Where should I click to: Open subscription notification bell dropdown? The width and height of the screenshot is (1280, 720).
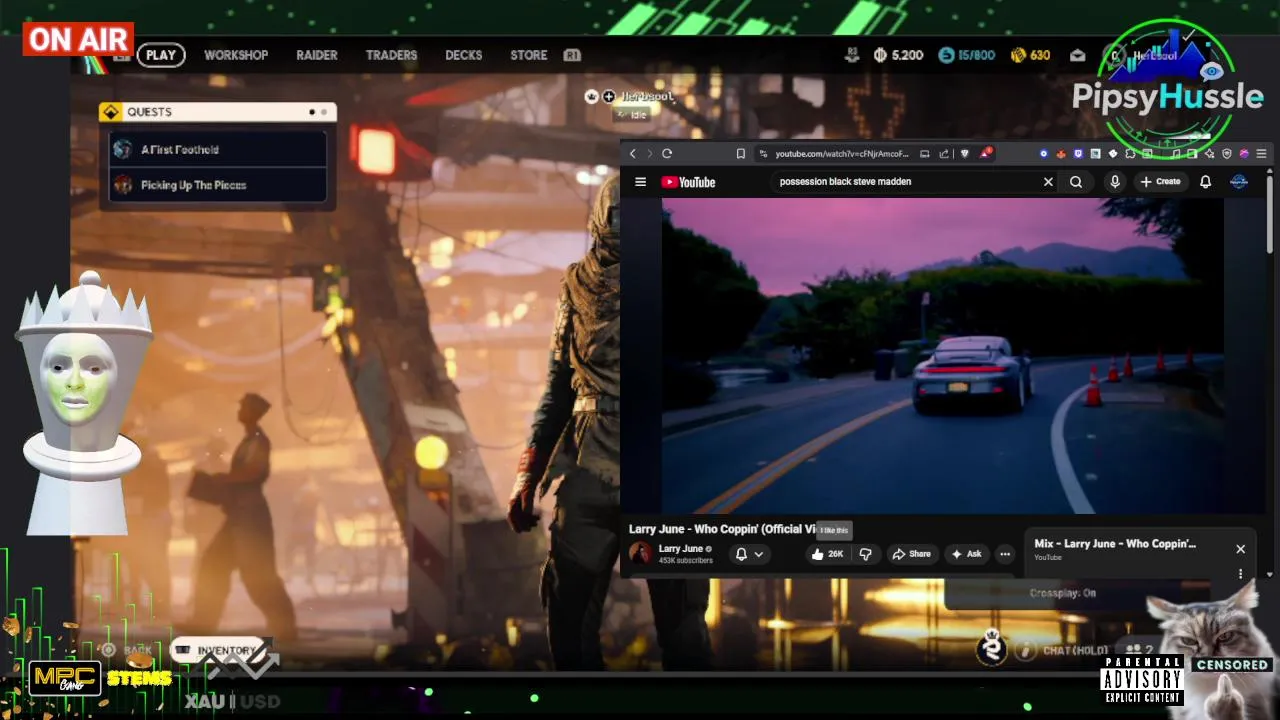tap(750, 554)
